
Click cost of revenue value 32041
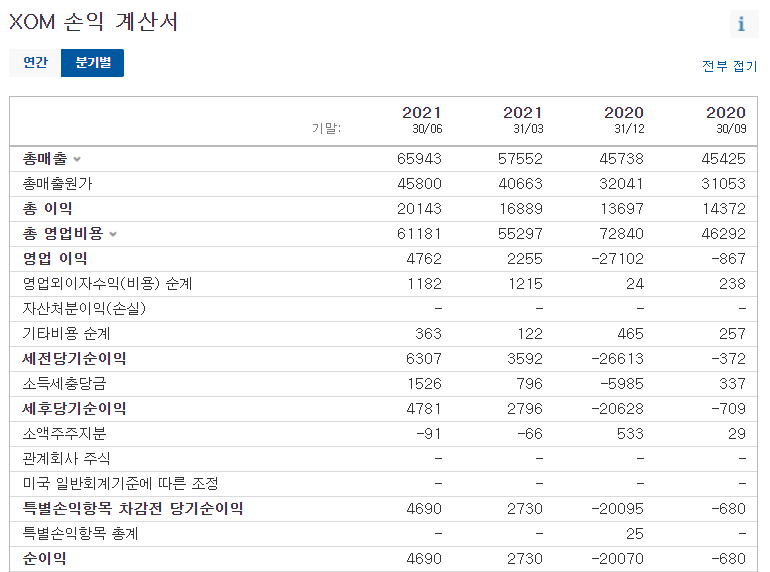pyautogui.click(x=622, y=184)
